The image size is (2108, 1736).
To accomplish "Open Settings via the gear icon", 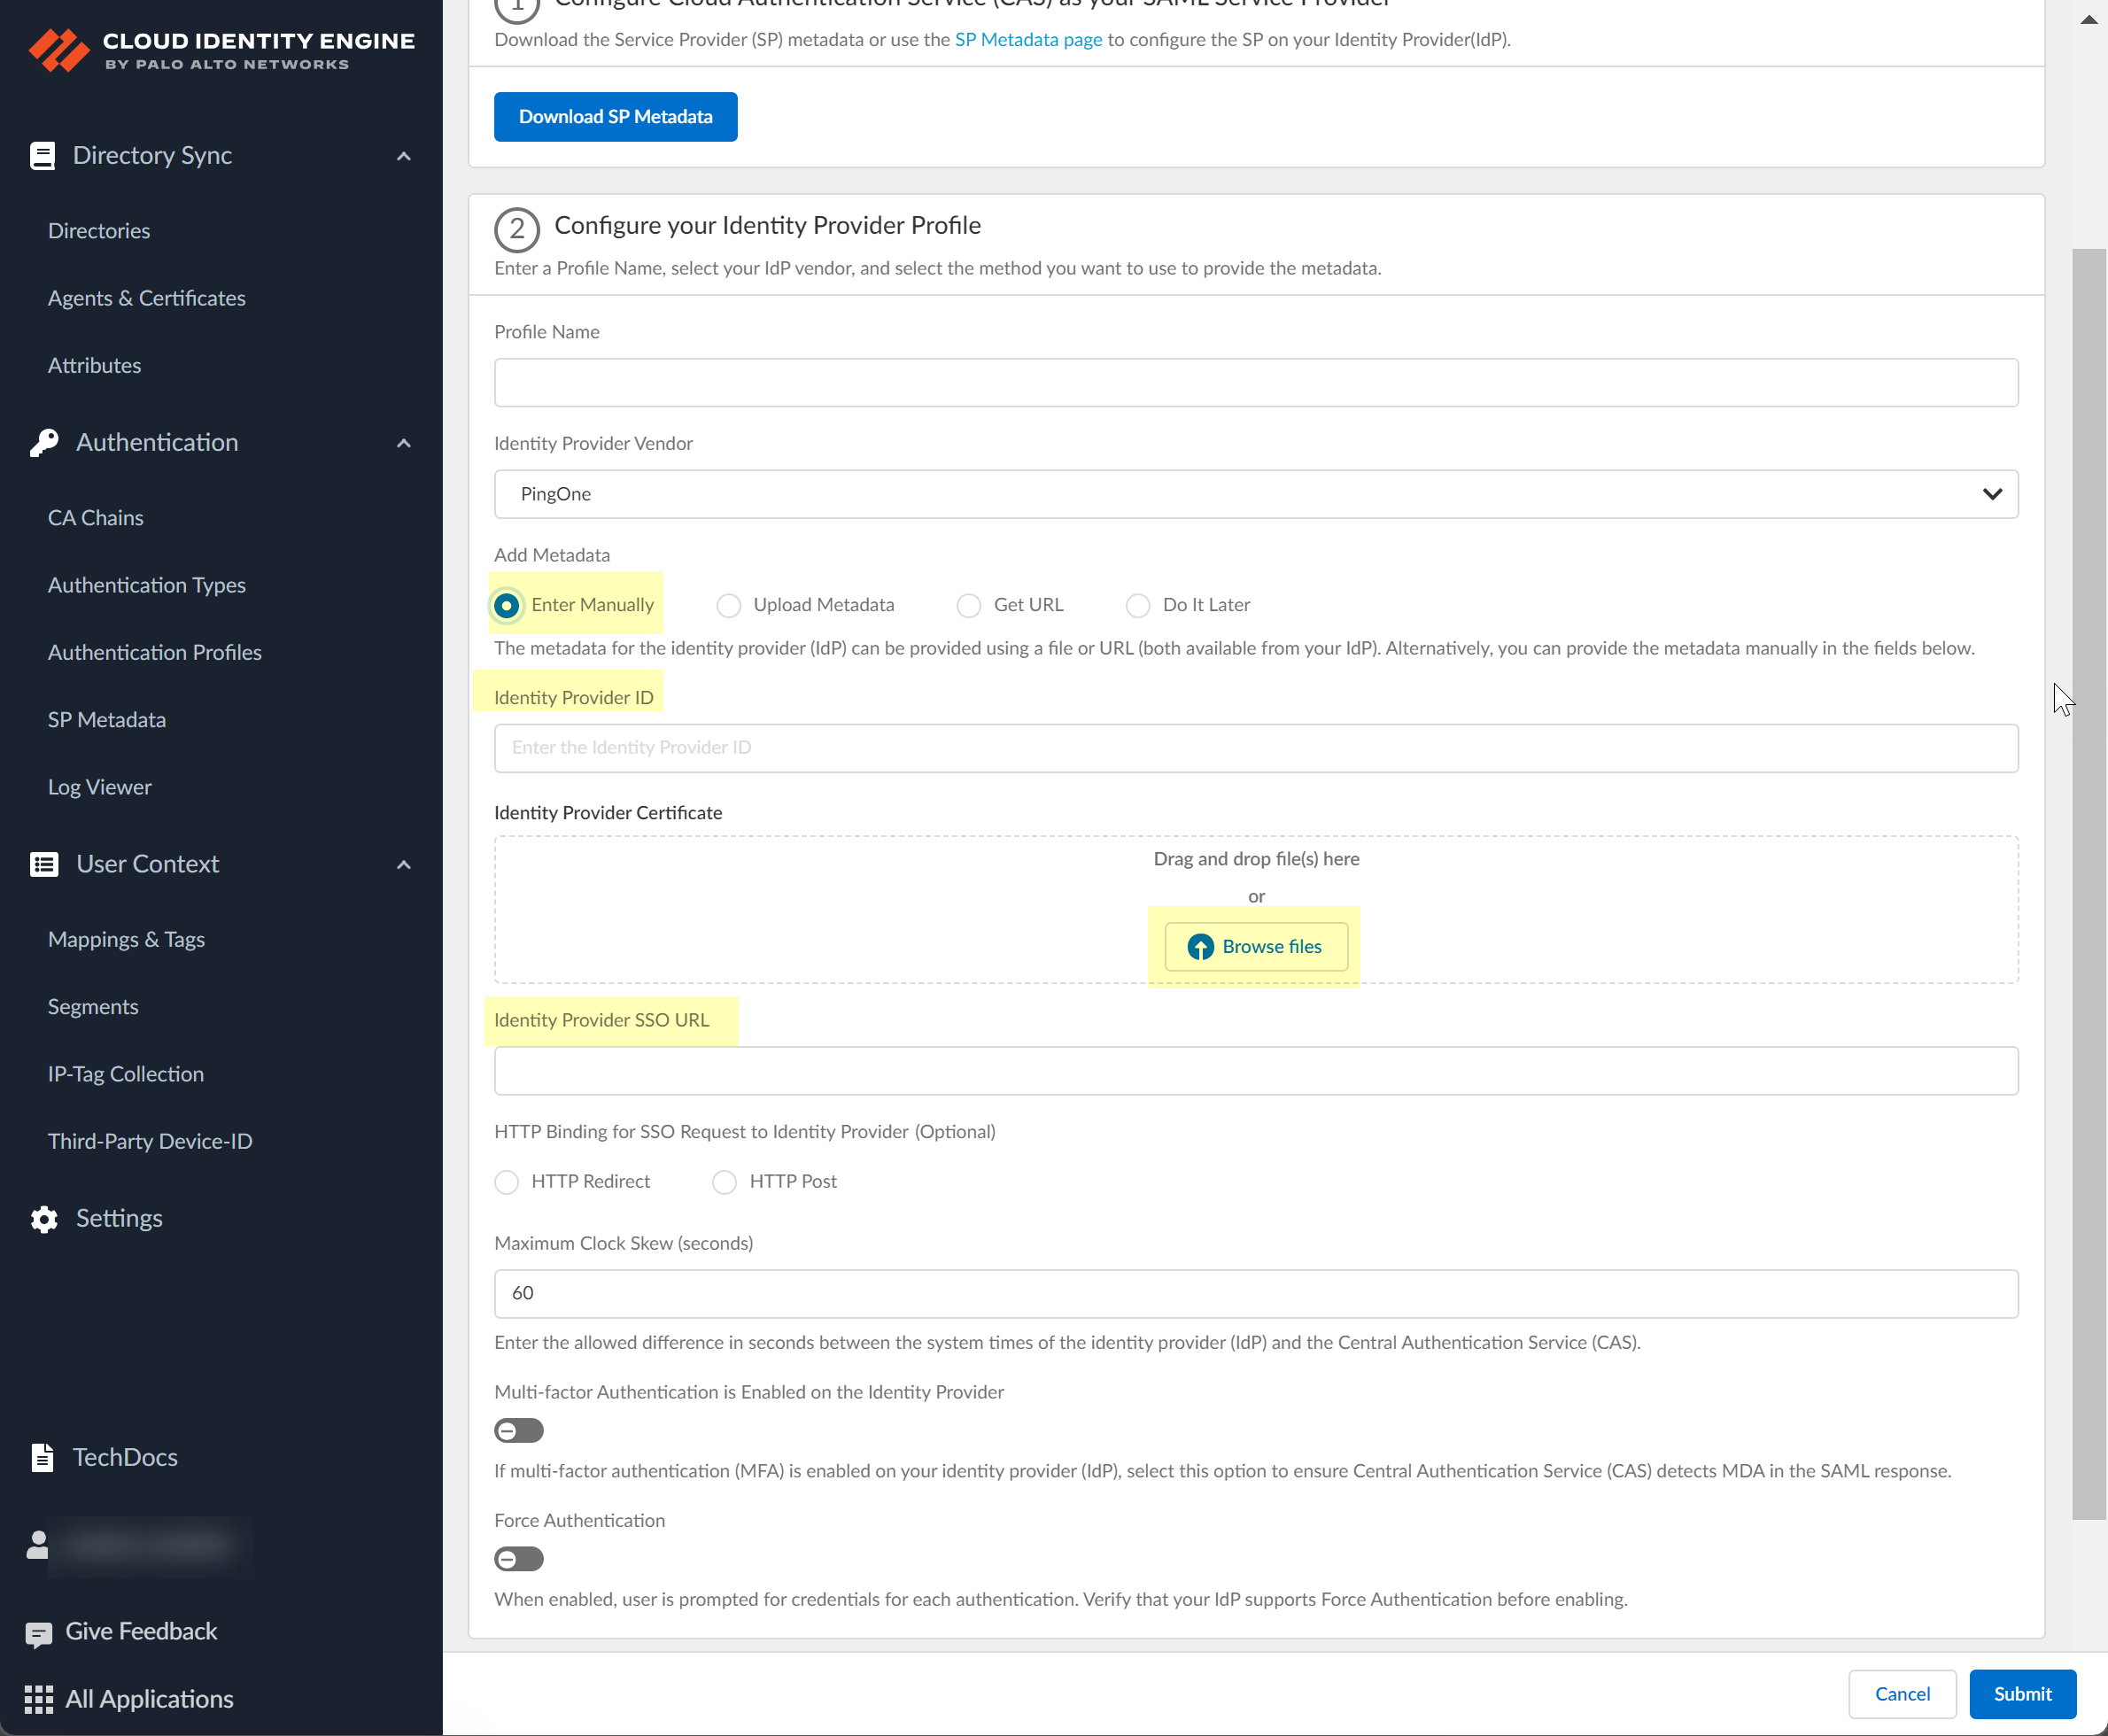I will pos(44,1219).
